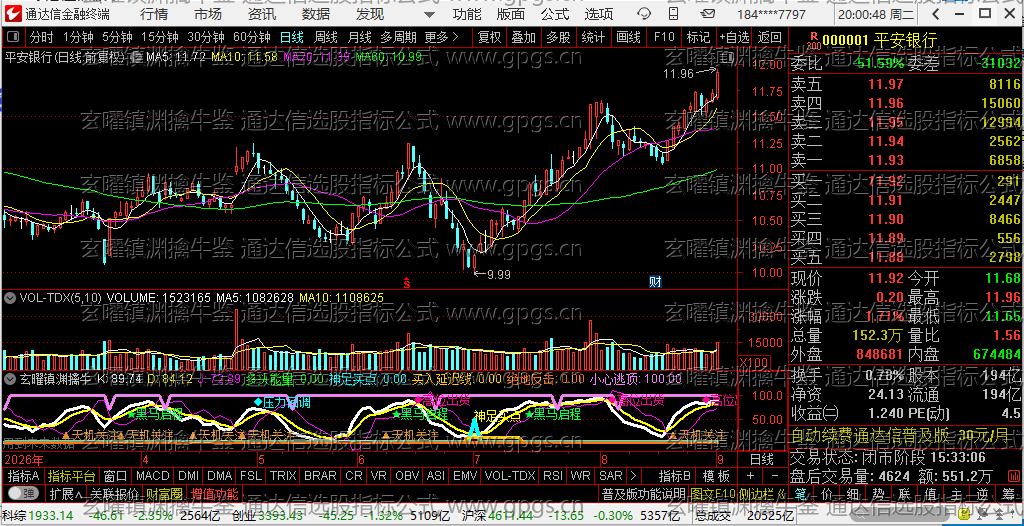Toggle the 弹 popup switch
Image resolution: width=1024 pixels, height=526 pixels.
coord(23,493)
